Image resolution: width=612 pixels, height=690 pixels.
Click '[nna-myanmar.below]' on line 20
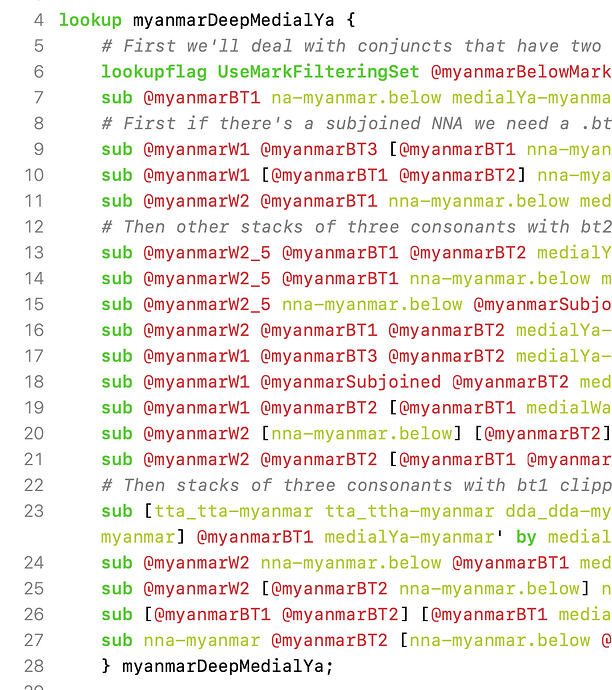pos(362,434)
